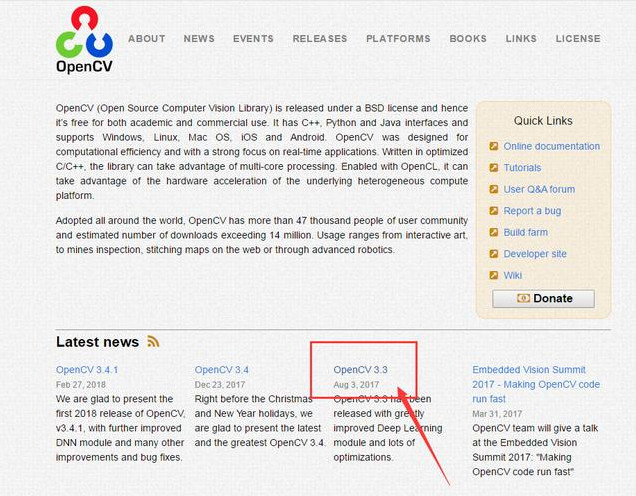Screen dimensions: 636x496
Task: Open the OpenCV 3.4.1 news article
Action: coord(87,370)
